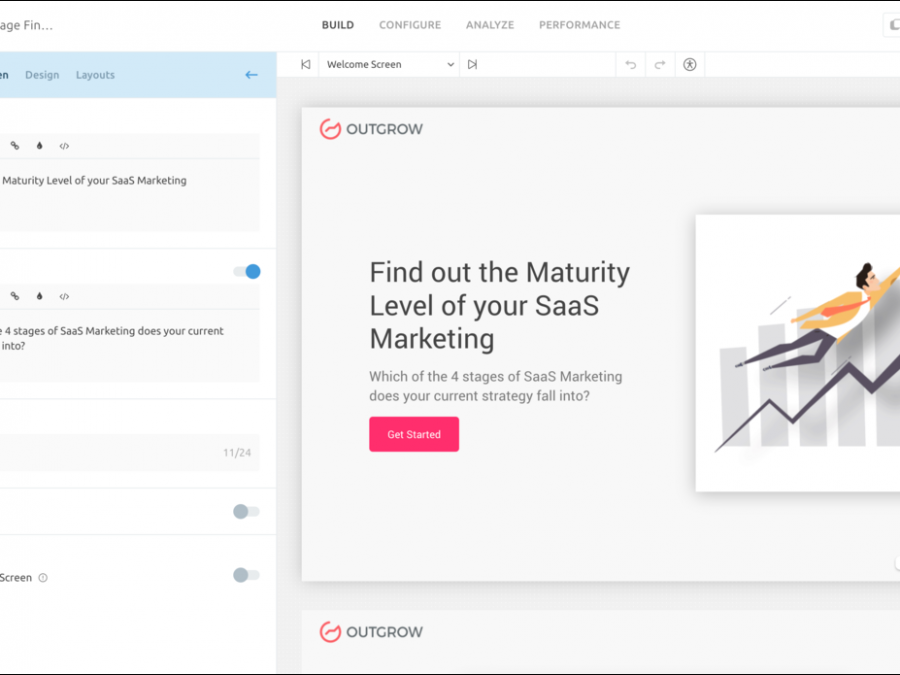The height and width of the screenshot is (675, 900).
Task: Click the code icon in the sub-heading editor toolbar
Action: point(64,296)
